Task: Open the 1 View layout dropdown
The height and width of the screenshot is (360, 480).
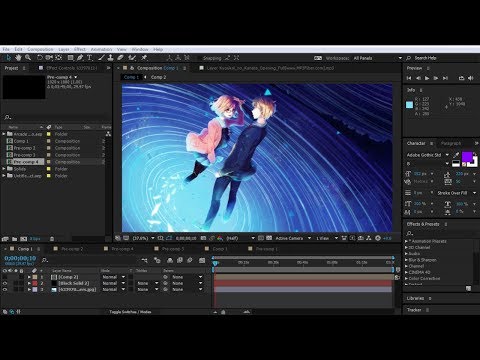Action: [x=327, y=238]
